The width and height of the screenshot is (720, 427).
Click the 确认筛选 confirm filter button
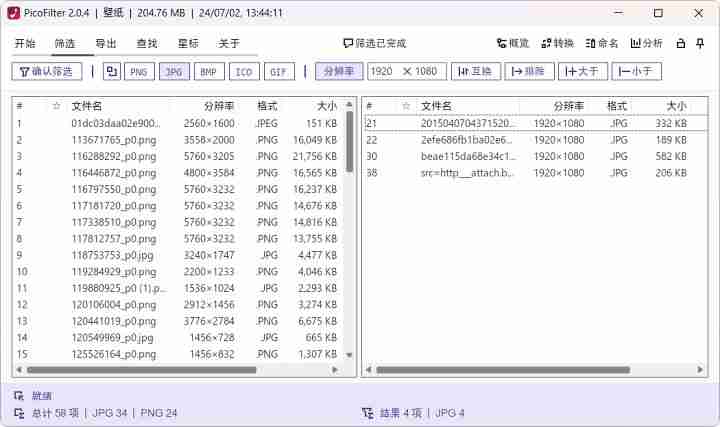click(x=47, y=72)
